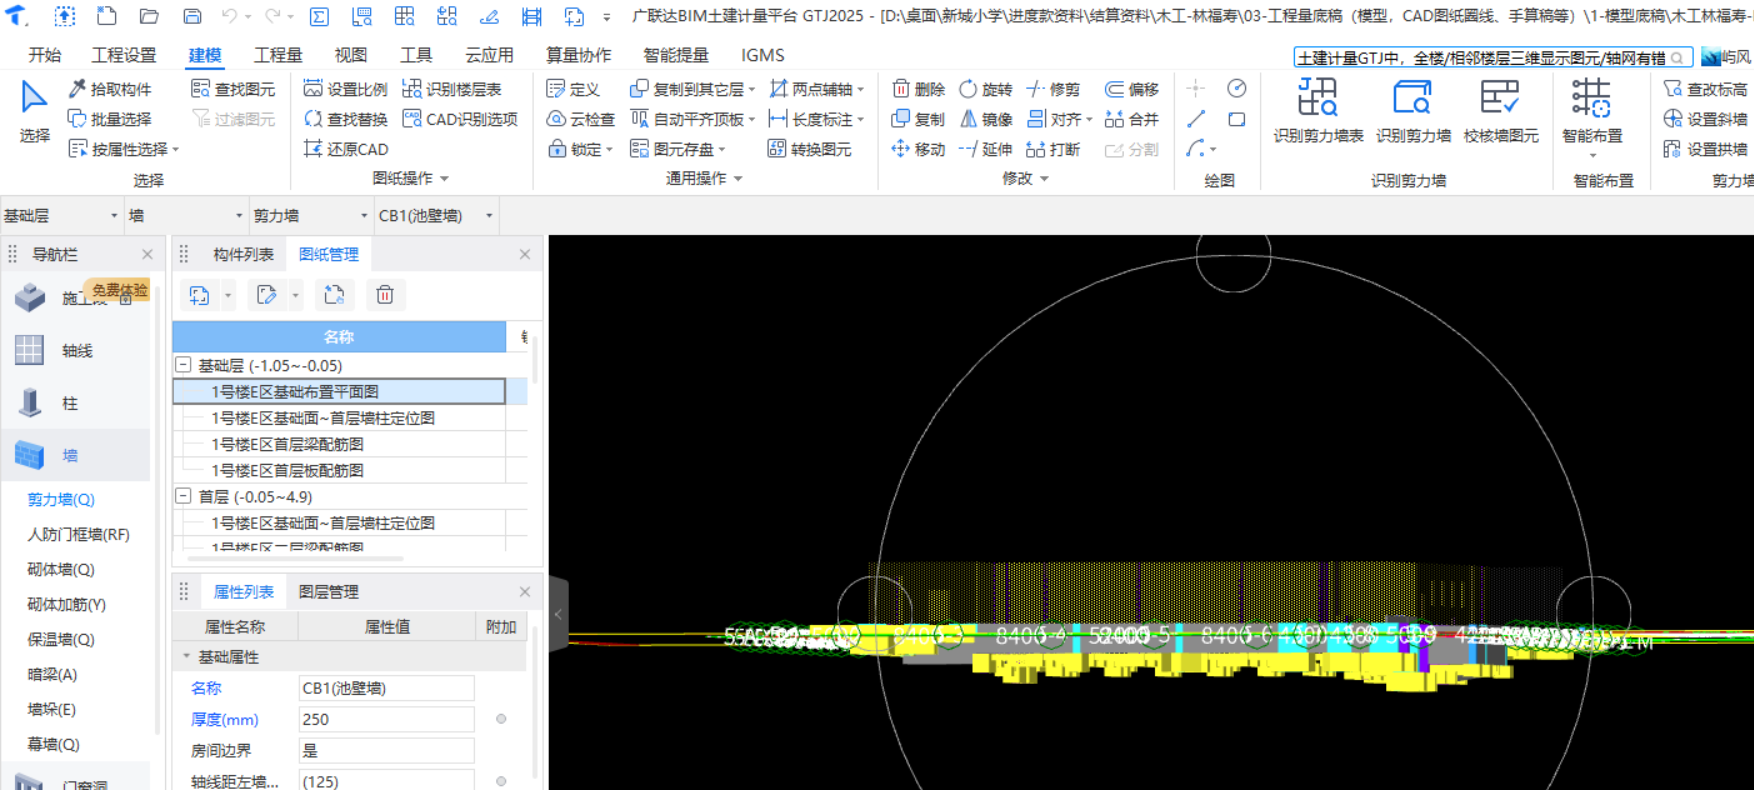Open CB1(池壁墙) component dropdown
This screenshot has width=1754, height=790.
tap(437, 215)
